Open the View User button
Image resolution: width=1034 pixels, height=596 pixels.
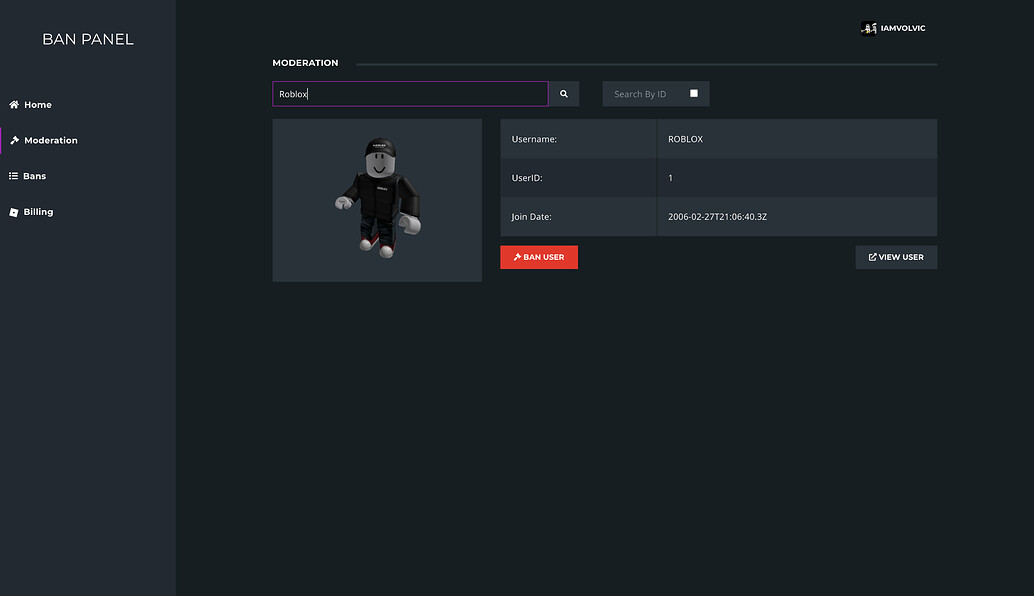point(896,257)
